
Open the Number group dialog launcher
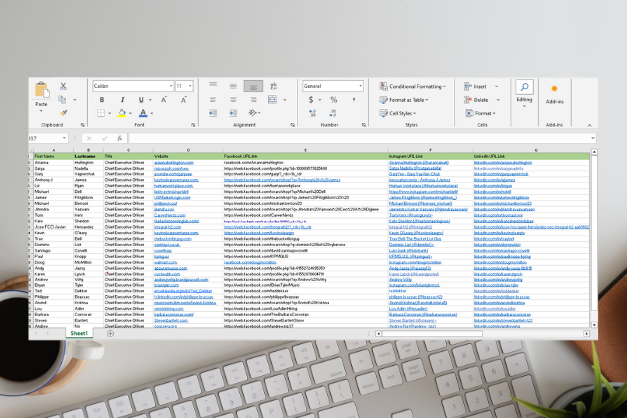tap(364, 125)
